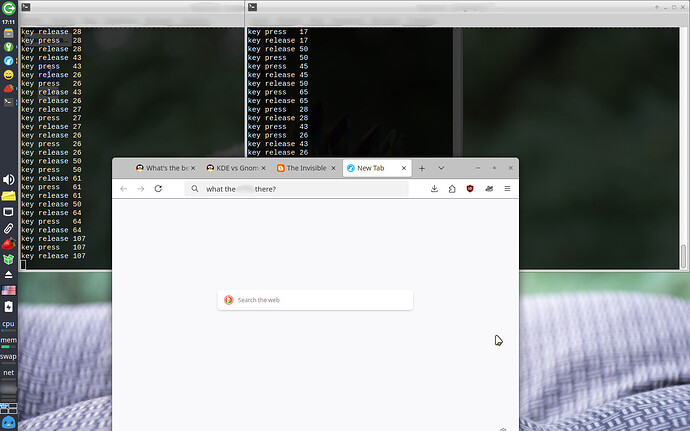
Task: Open the green application menu launcher
Action: (x=8, y=8)
